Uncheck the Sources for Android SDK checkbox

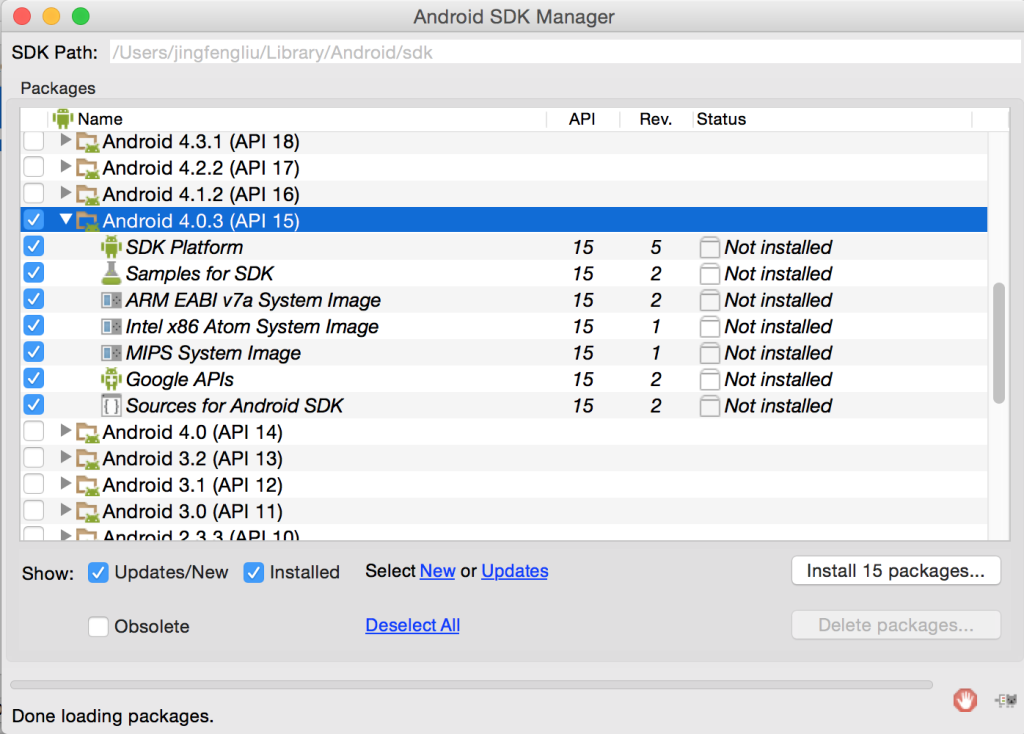(x=33, y=405)
